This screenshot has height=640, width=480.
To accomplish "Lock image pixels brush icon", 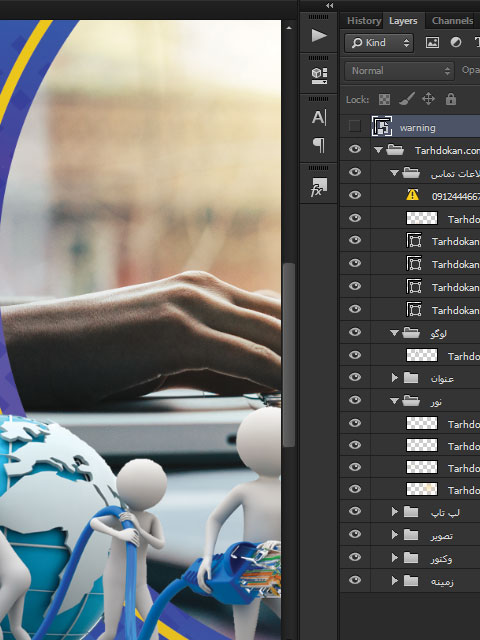I will (x=407, y=99).
